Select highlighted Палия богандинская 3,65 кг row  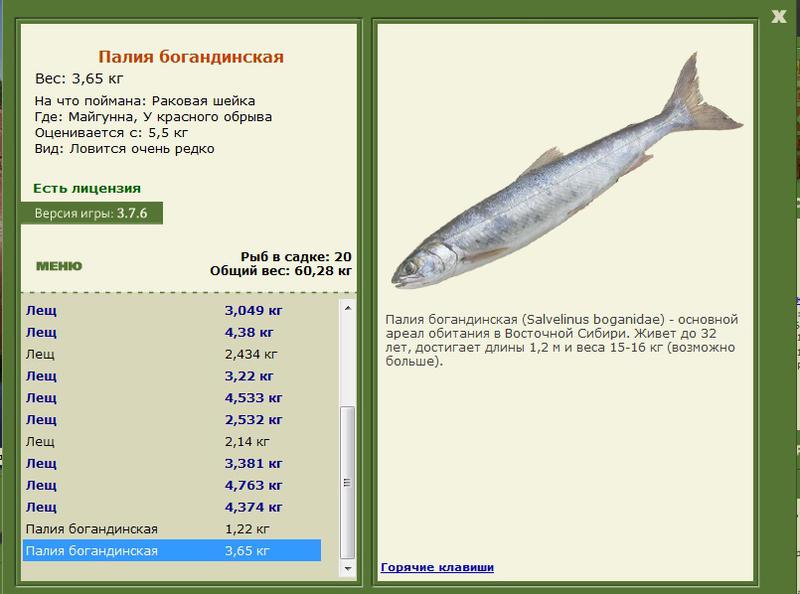172,551
